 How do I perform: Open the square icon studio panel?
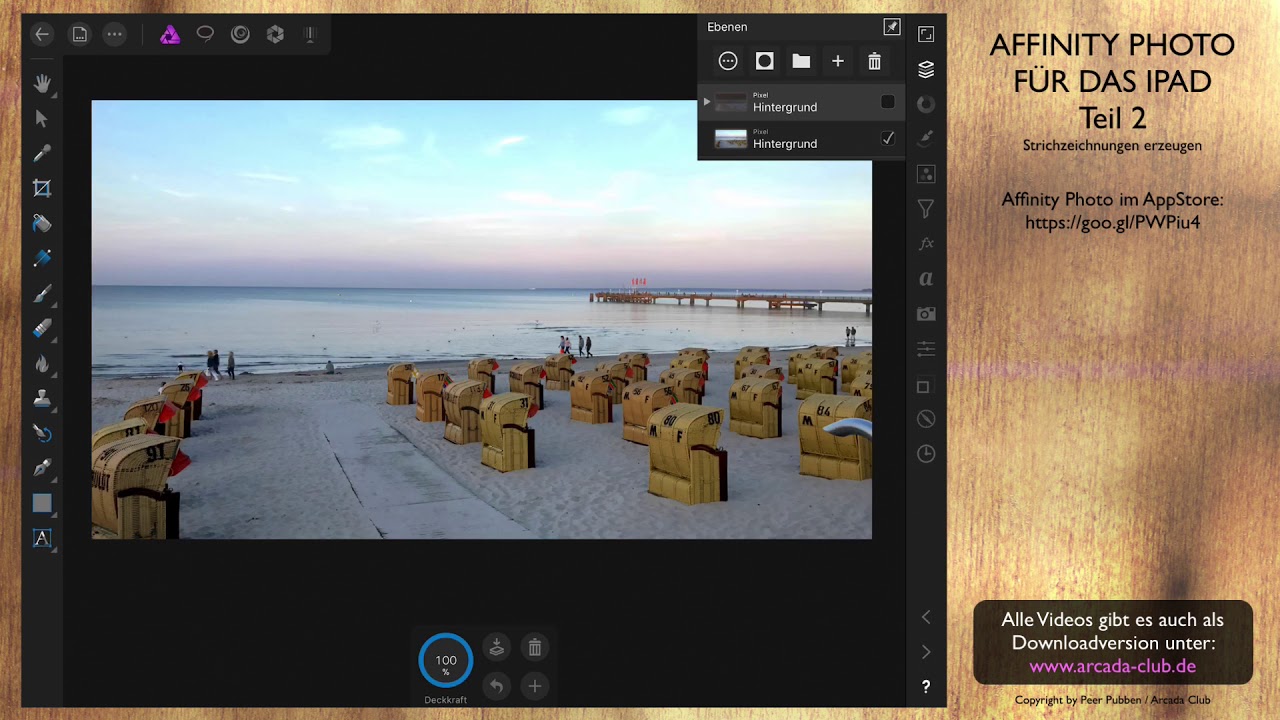[924, 387]
